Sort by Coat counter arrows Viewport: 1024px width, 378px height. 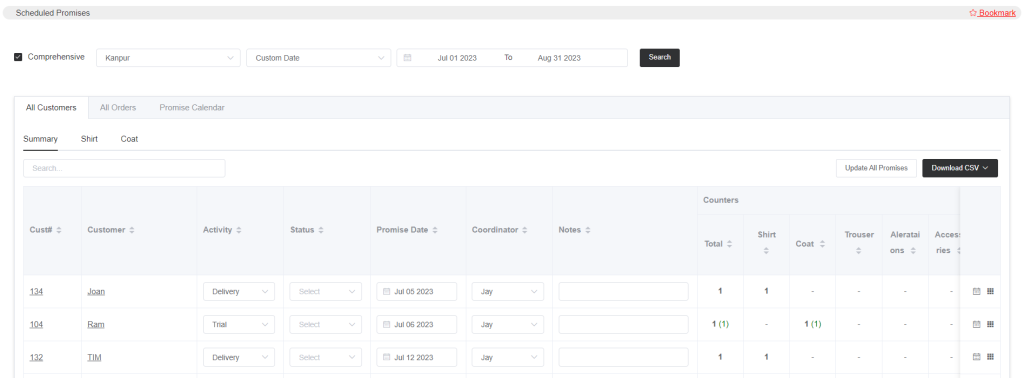tap(822, 244)
